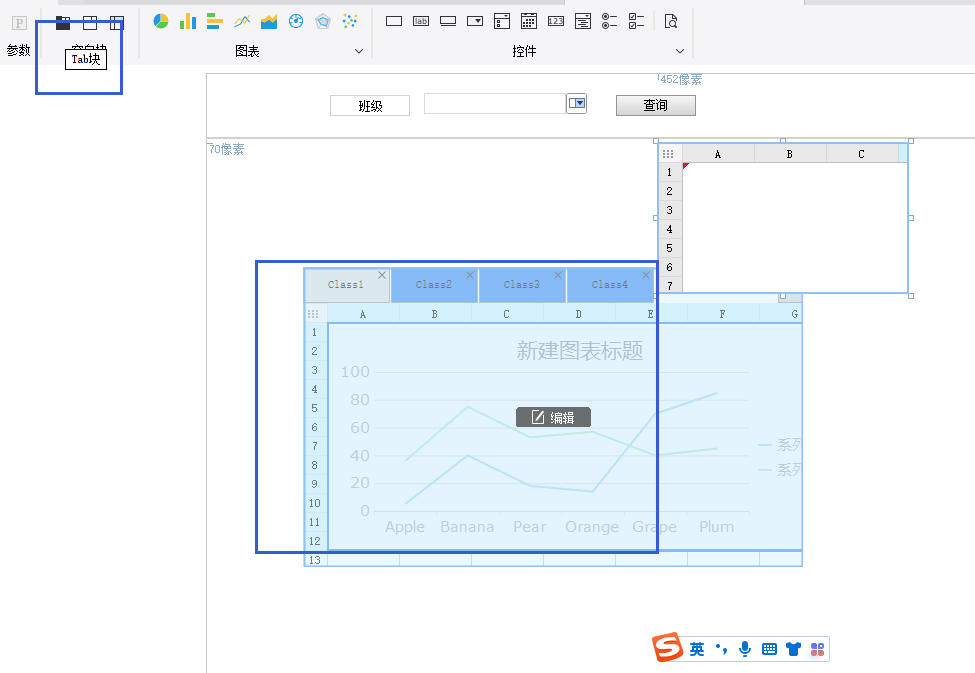This screenshot has width=975, height=673.
Task: Click the parameter panel P icon
Action: click(19, 23)
